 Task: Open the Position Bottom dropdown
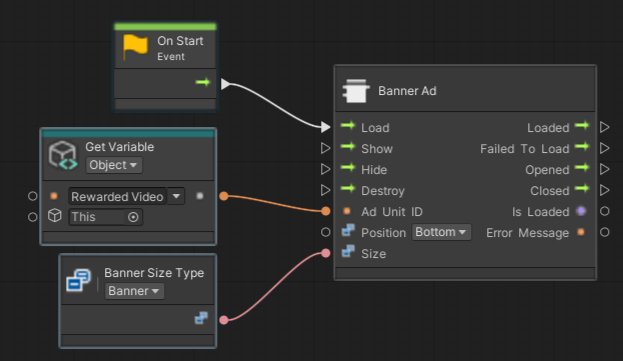click(x=441, y=232)
